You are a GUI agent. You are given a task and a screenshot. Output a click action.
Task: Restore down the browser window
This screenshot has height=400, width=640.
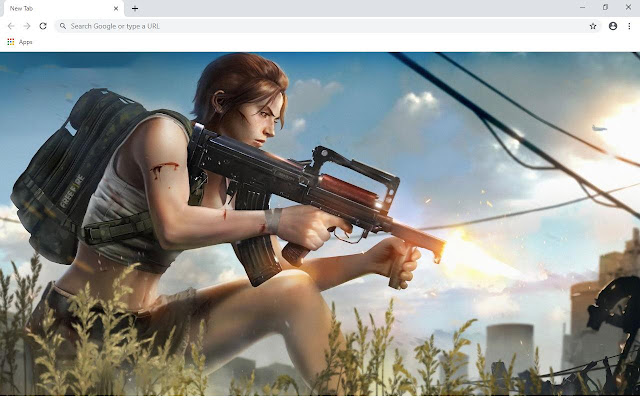tap(605, 7)
